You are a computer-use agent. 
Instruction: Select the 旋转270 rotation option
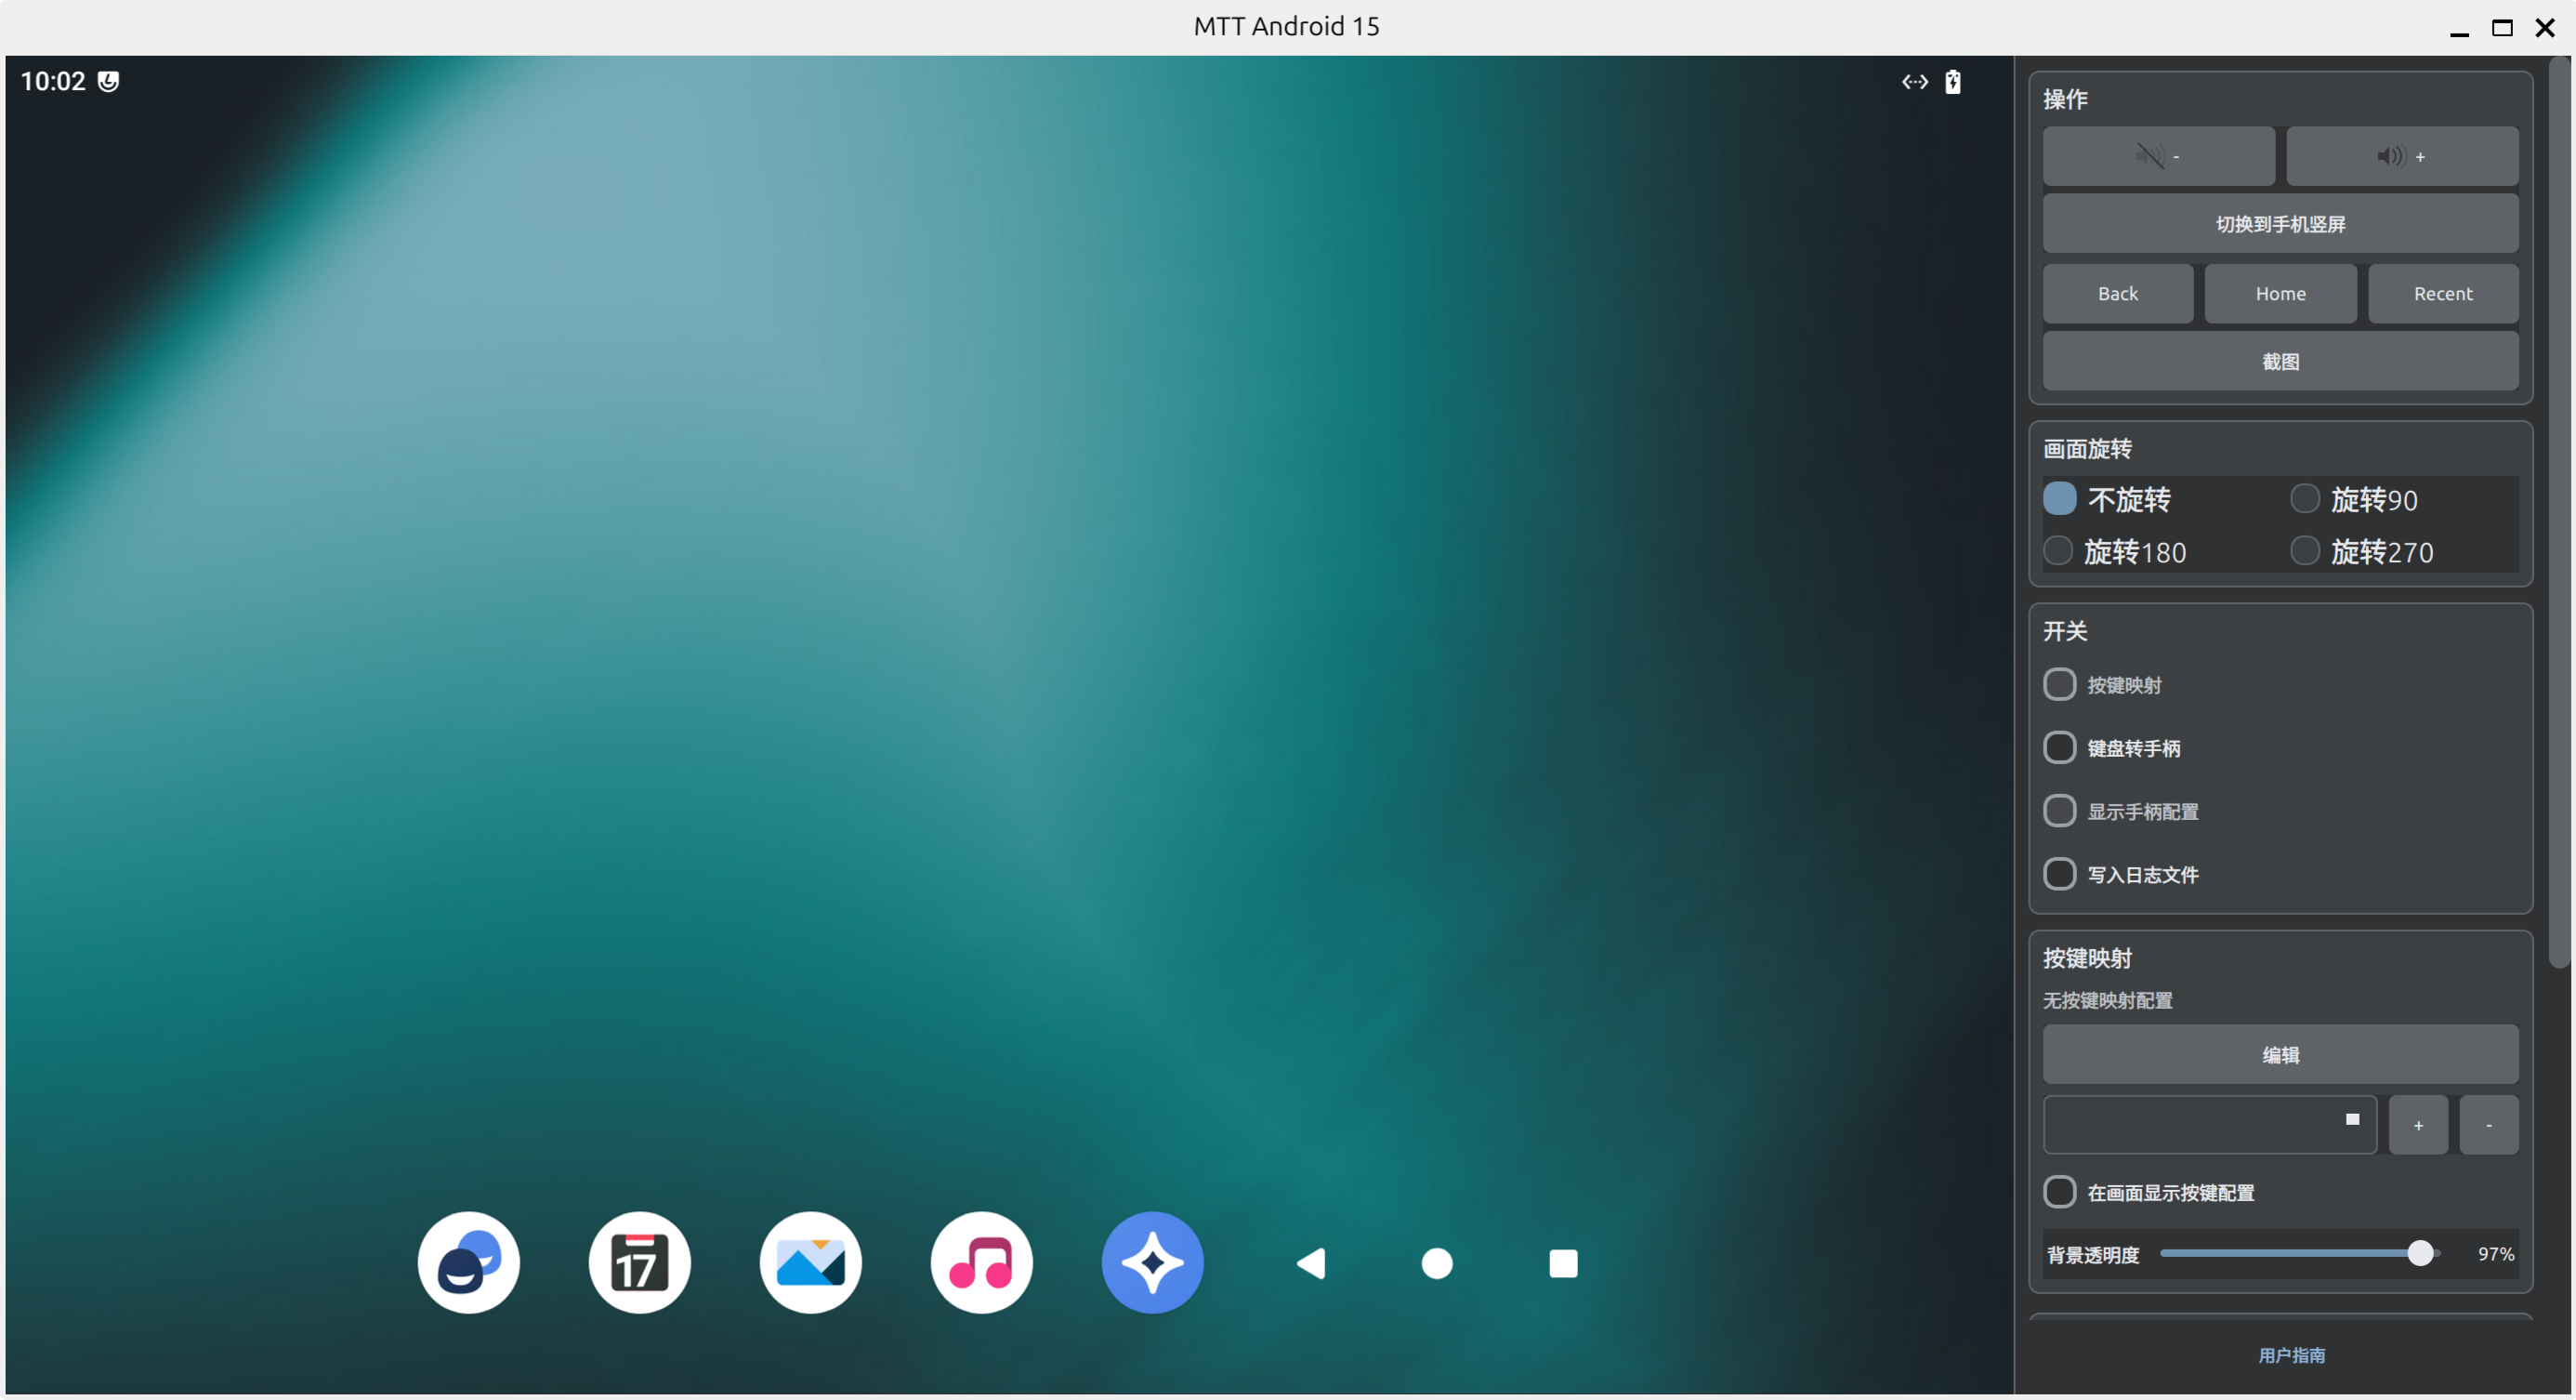coord(2362,551)
